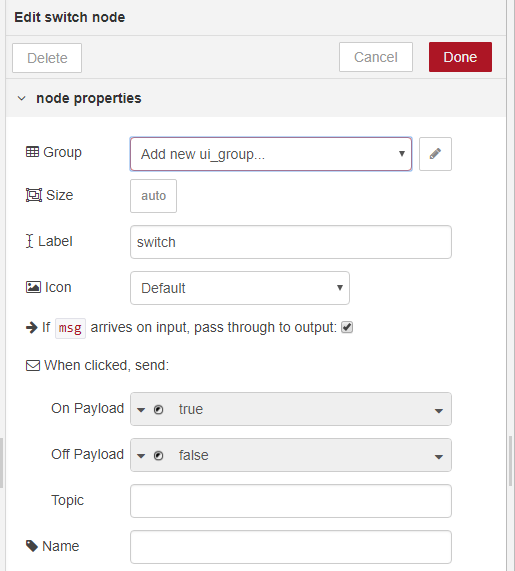Image resolution: width=515 pixels, height=571 pixels.
Task: Click the arrow icon beside 'If msg'
Action: coord(32,327)
